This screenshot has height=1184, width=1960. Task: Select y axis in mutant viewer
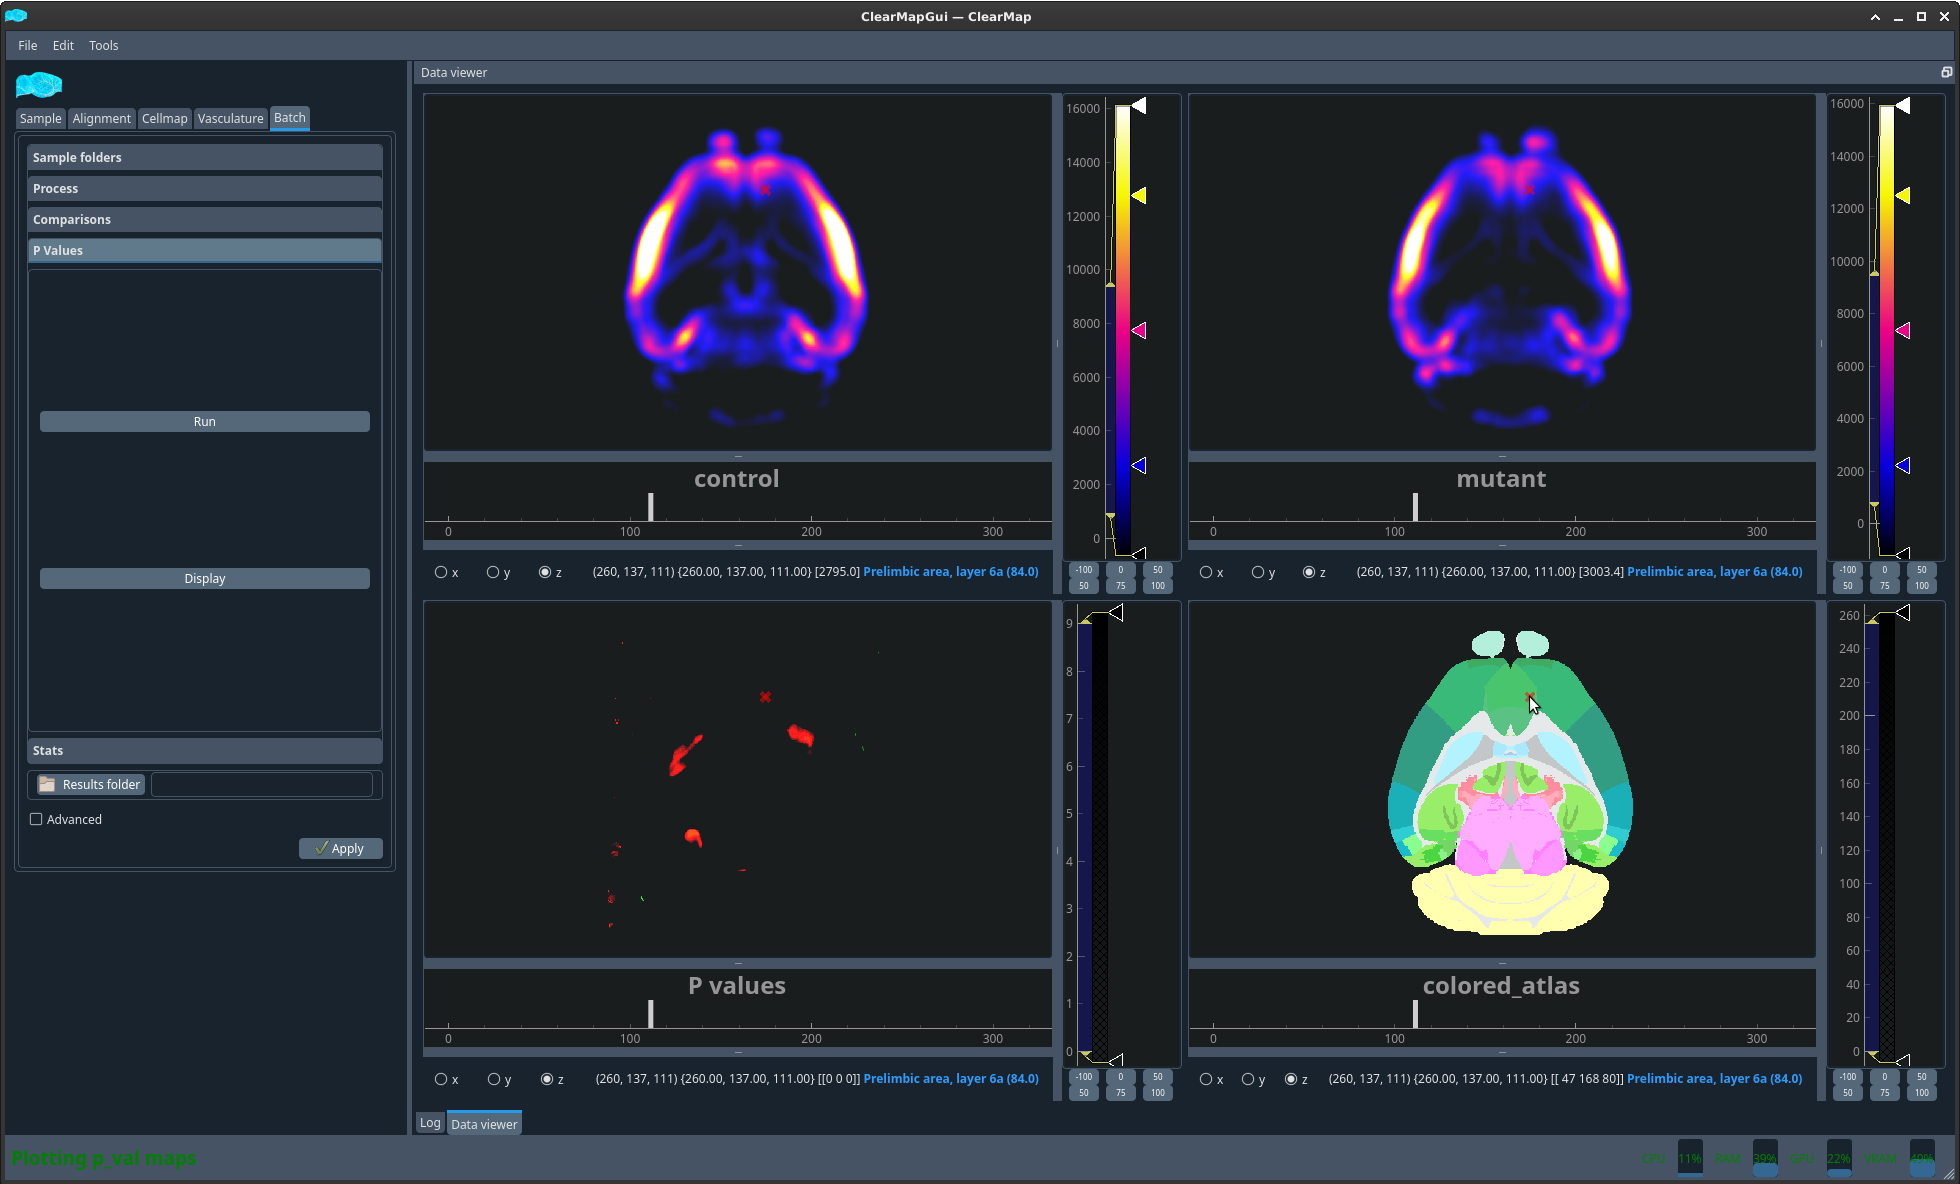tap(1258, 572)
